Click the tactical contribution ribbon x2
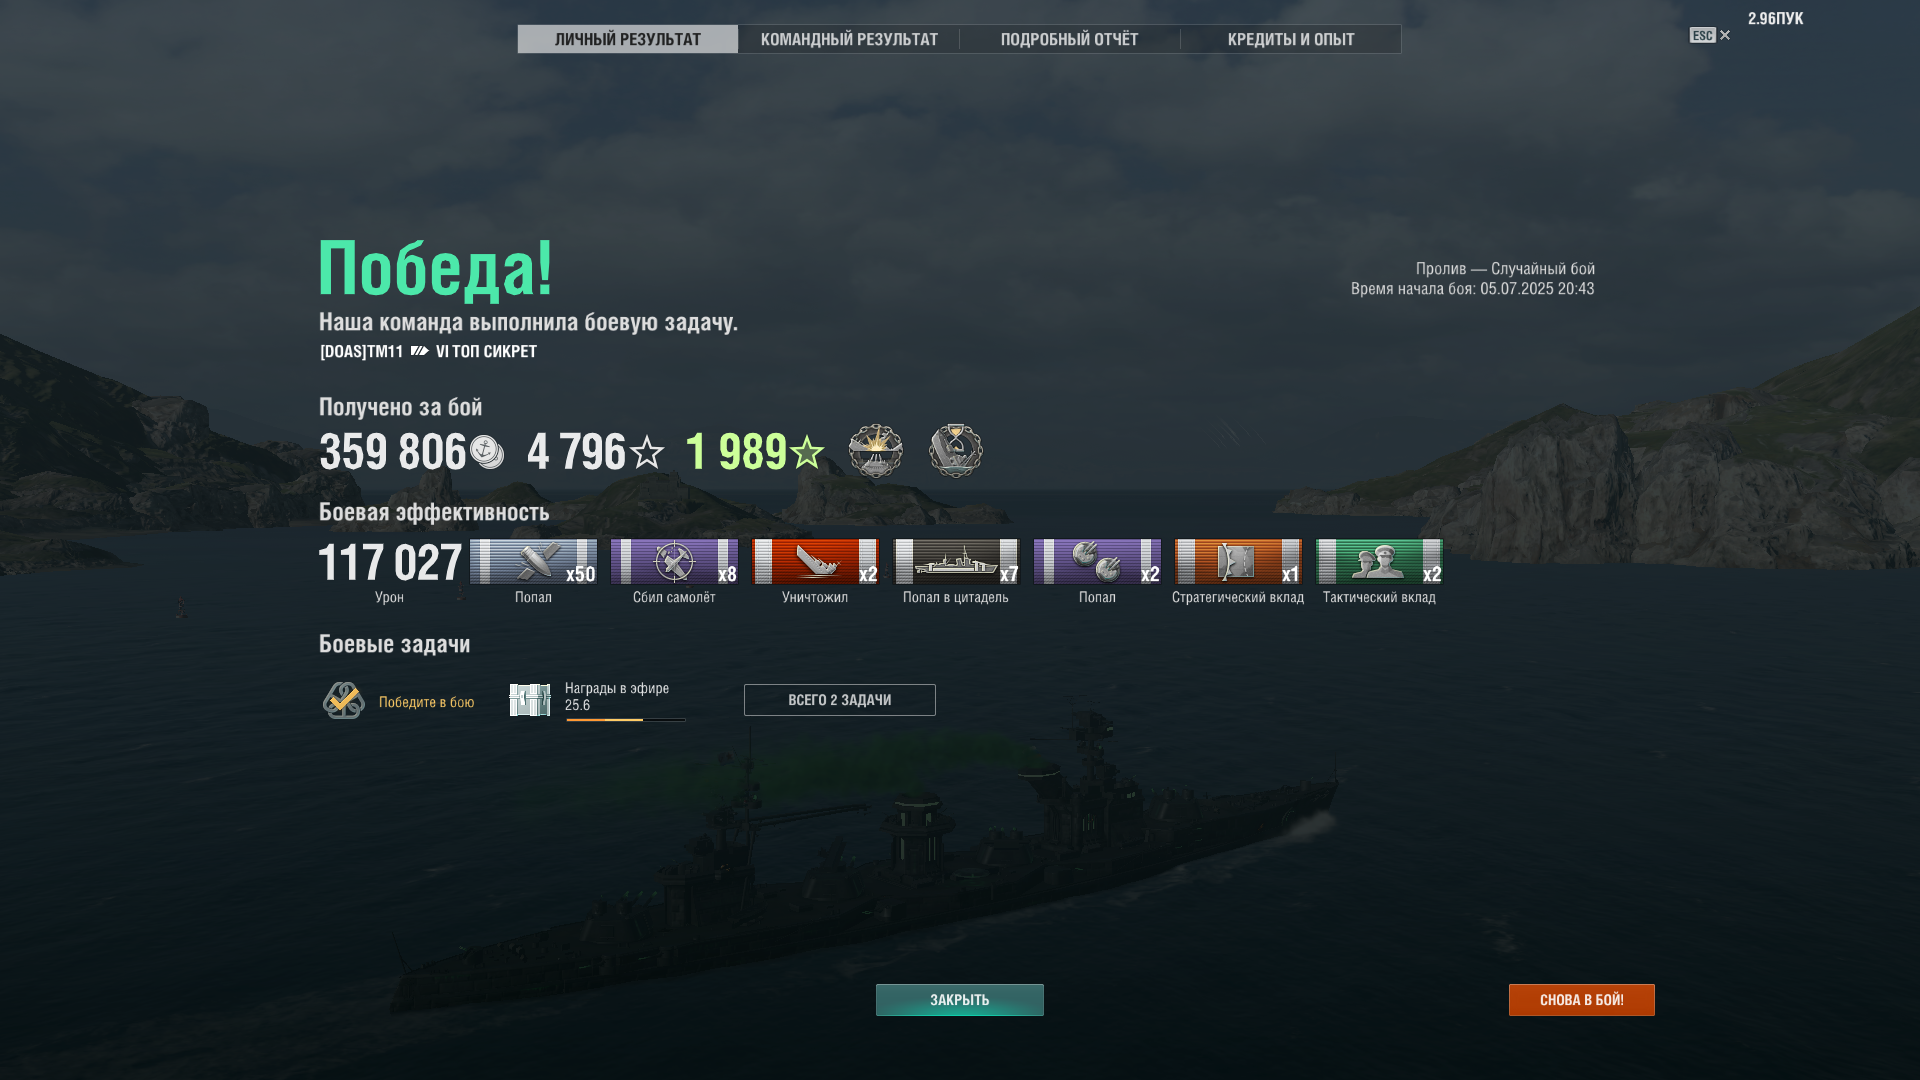1920x1080 pixels. [x=1379, y=561]
